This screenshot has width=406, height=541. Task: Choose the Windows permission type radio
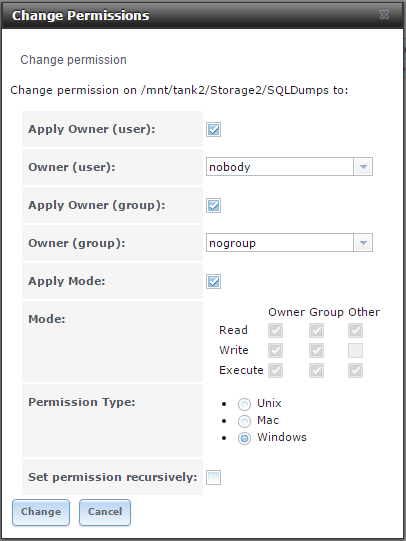point(244,439)
